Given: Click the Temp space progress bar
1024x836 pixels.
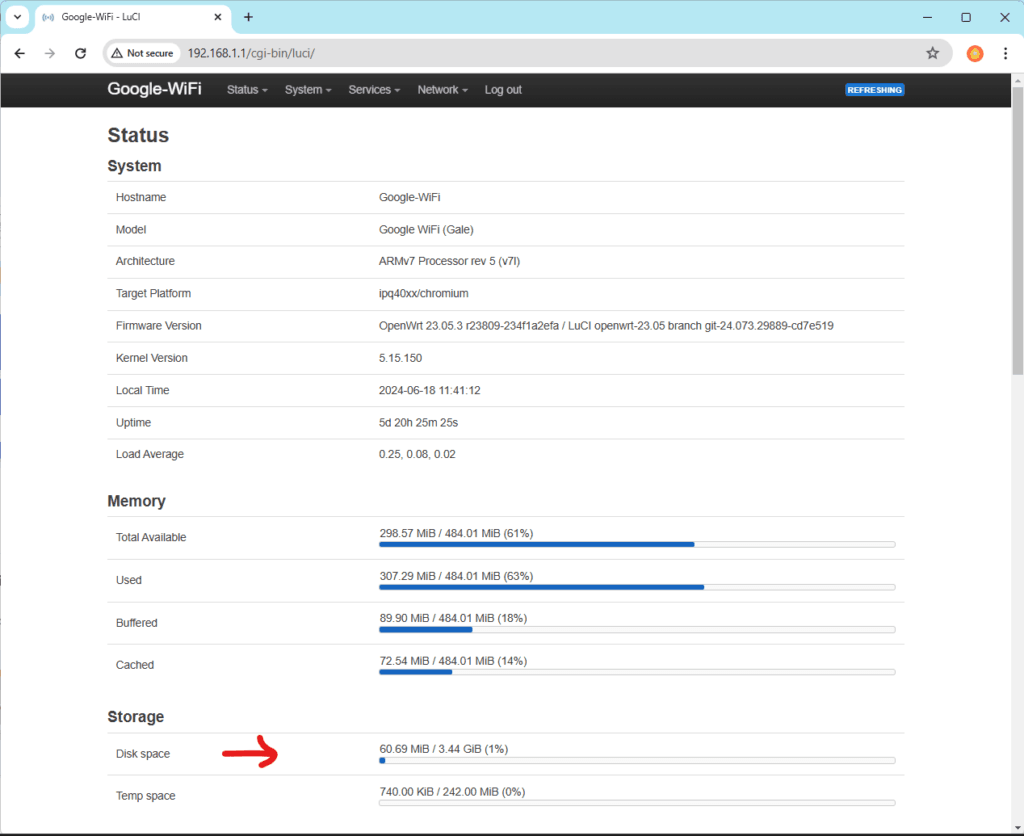Looking at the screenshot, I should pyautogui.click(x=637, y=803).
